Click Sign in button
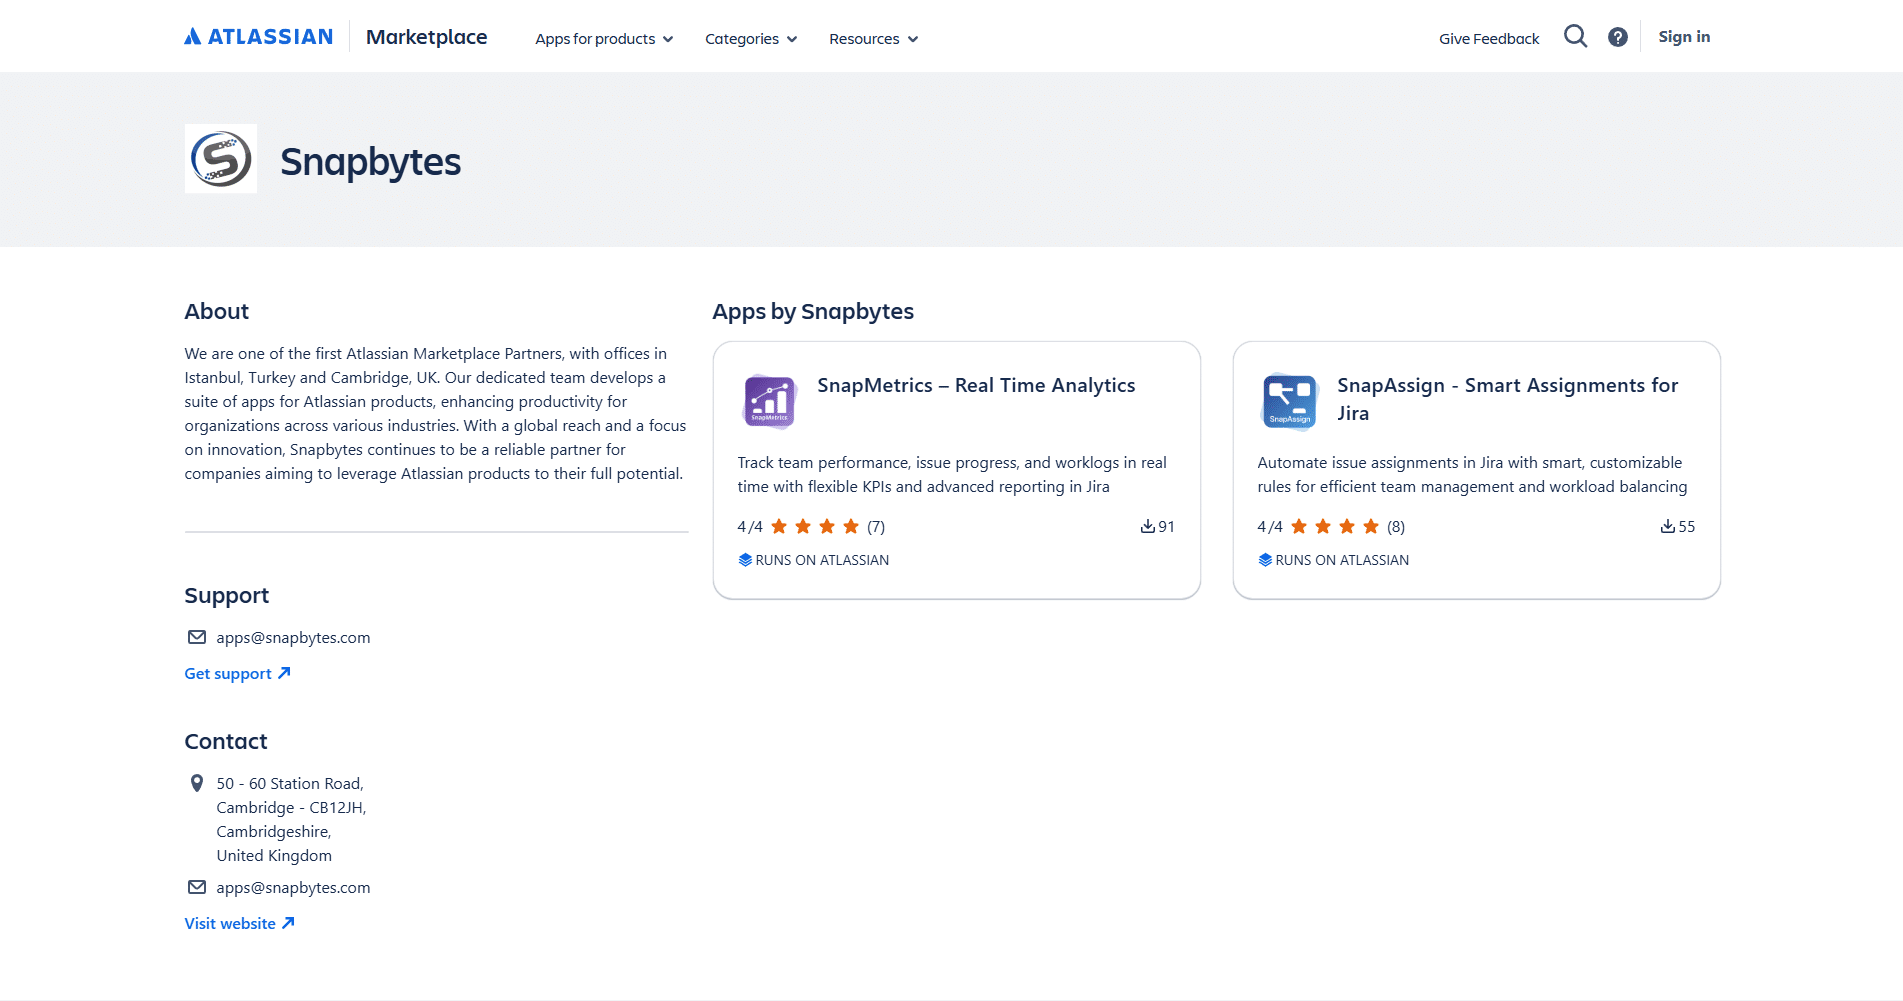Screen dimensions: 1903x1001 pyautogui.click(x=1684, y=37)
